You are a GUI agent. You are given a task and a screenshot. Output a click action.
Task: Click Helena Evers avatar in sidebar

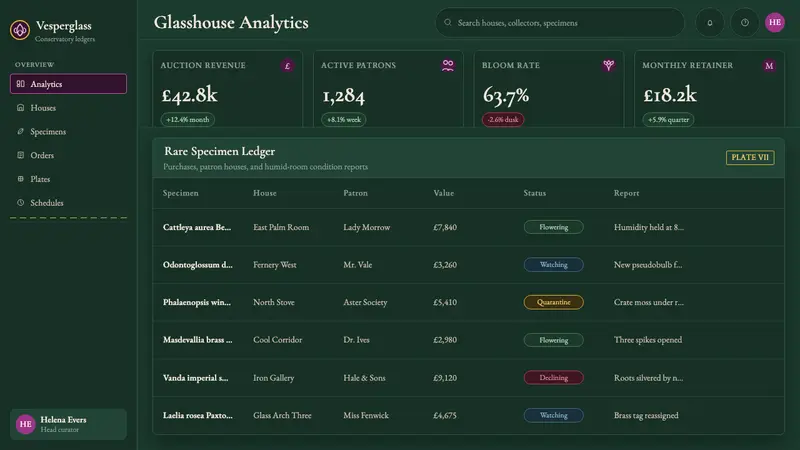pos(25,424)
